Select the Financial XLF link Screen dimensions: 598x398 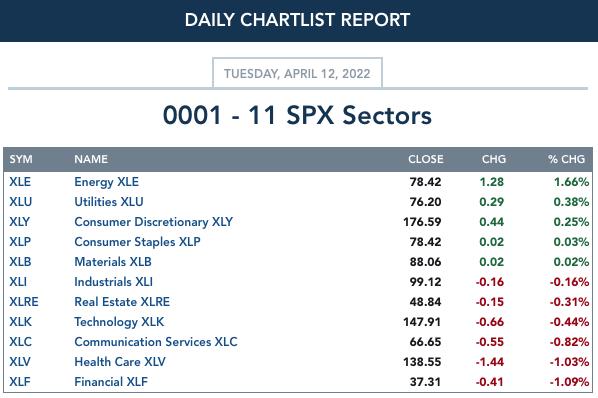pos(111,382)
